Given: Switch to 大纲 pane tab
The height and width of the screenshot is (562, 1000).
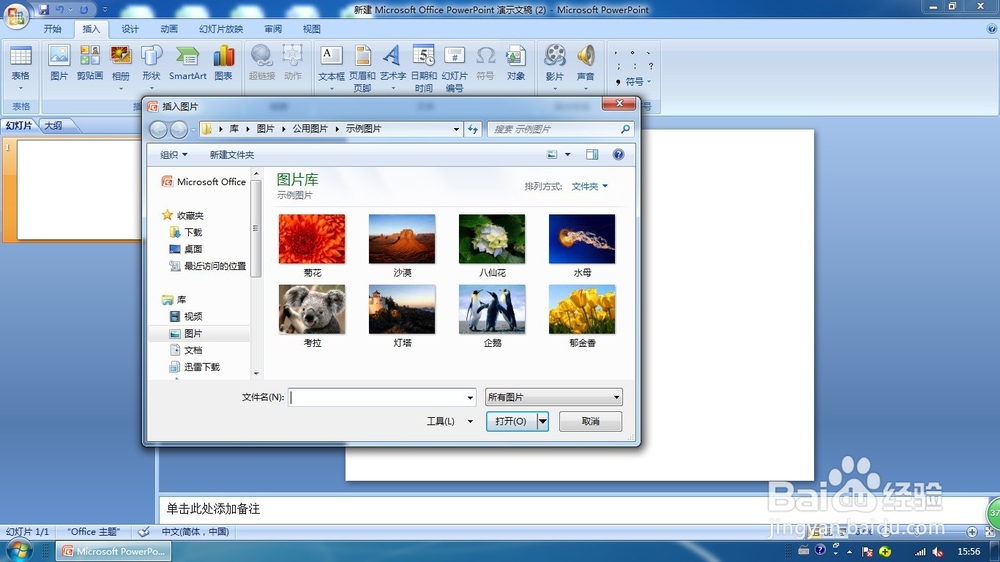Looking at the screenshot, I should click(x=54, y=126).
